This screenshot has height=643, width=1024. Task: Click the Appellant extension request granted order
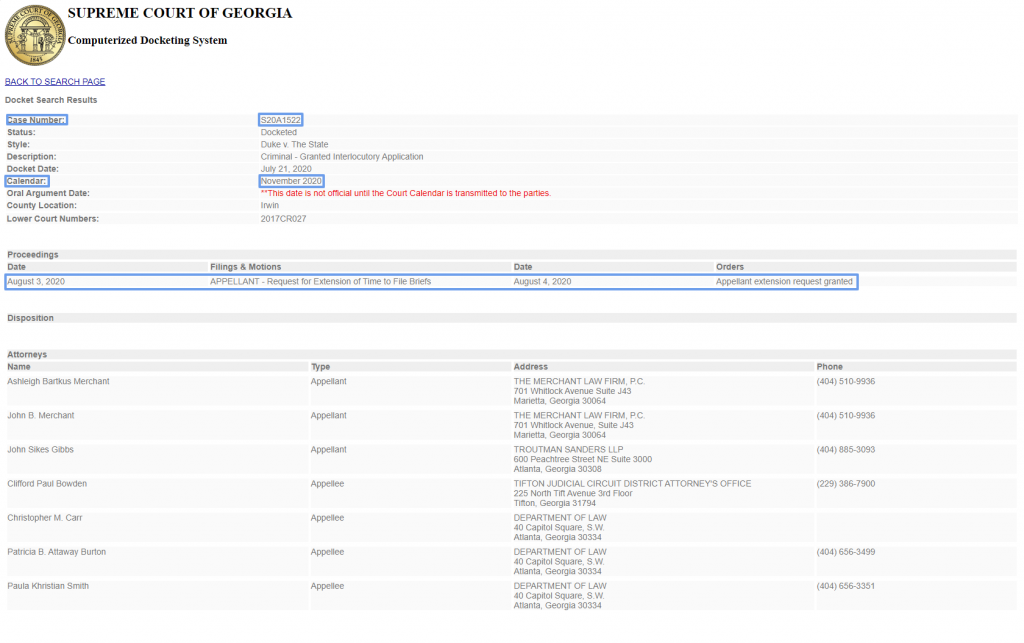[x=785, y=282]
